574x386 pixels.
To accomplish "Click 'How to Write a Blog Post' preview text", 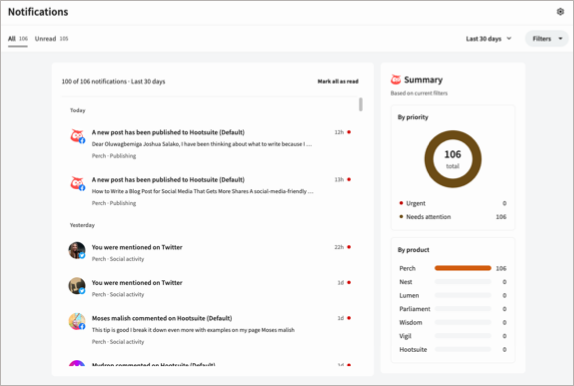I will pos(202,191).
